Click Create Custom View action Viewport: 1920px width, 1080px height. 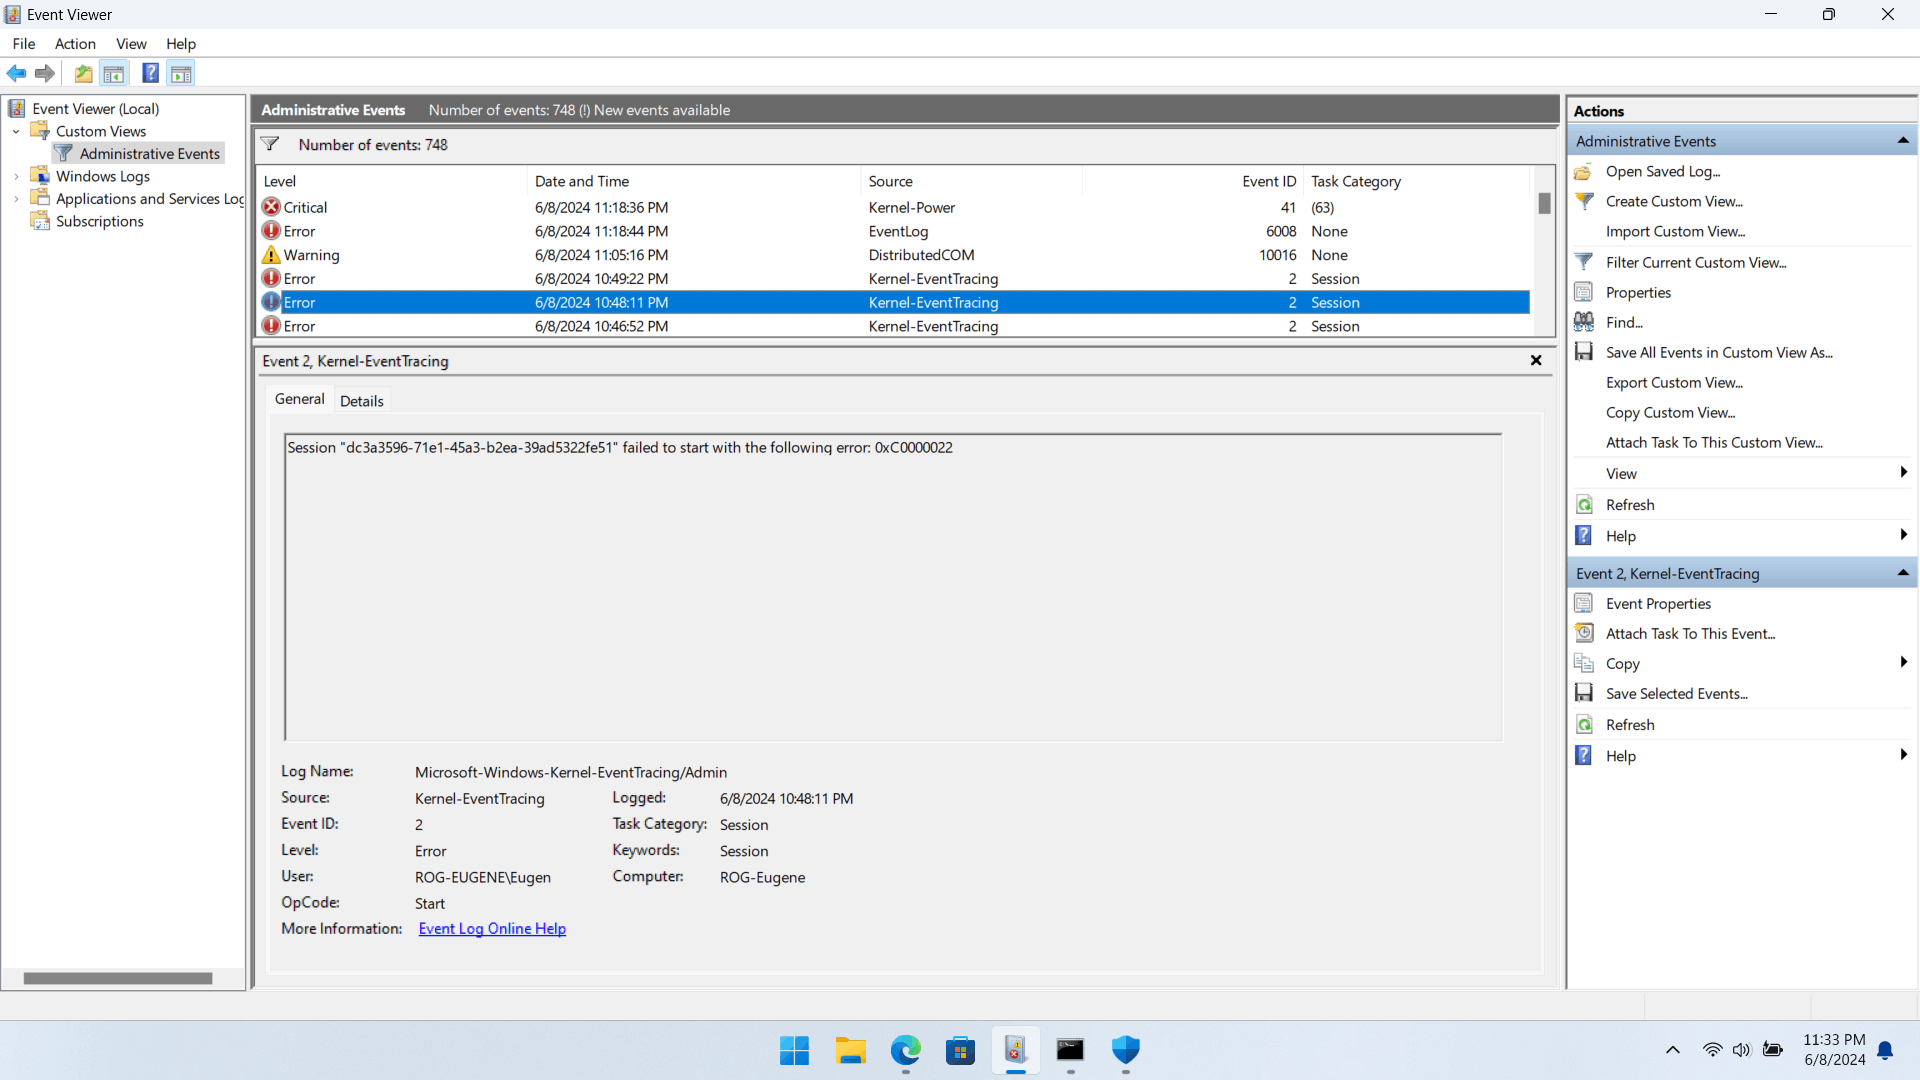1673,201
